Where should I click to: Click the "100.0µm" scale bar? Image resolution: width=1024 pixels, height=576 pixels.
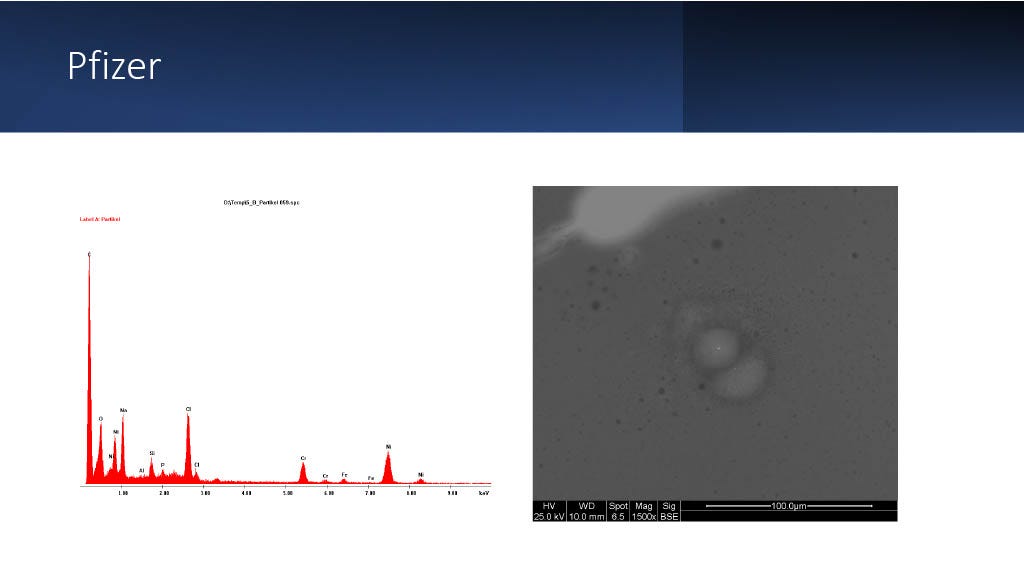[789, 505]
